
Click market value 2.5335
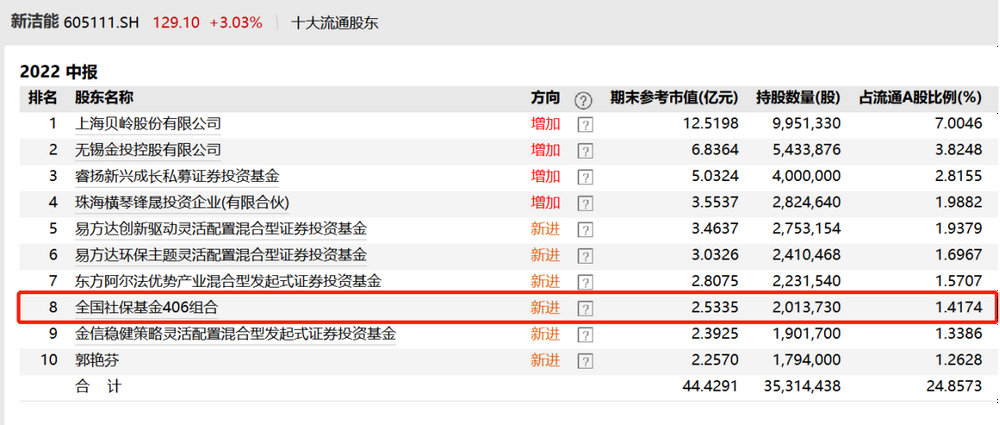pos(714,308)
